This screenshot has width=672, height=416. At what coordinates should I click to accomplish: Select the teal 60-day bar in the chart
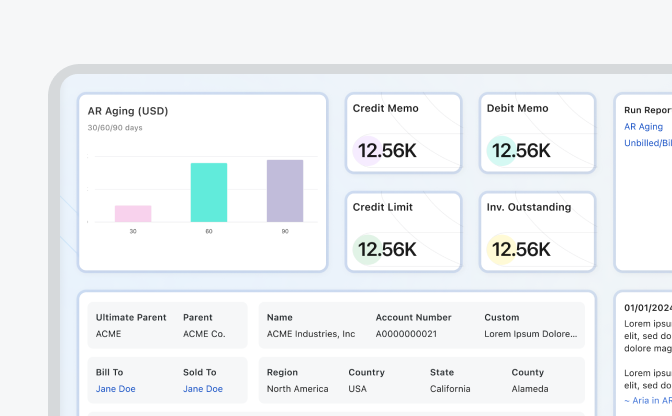[209, 192]
